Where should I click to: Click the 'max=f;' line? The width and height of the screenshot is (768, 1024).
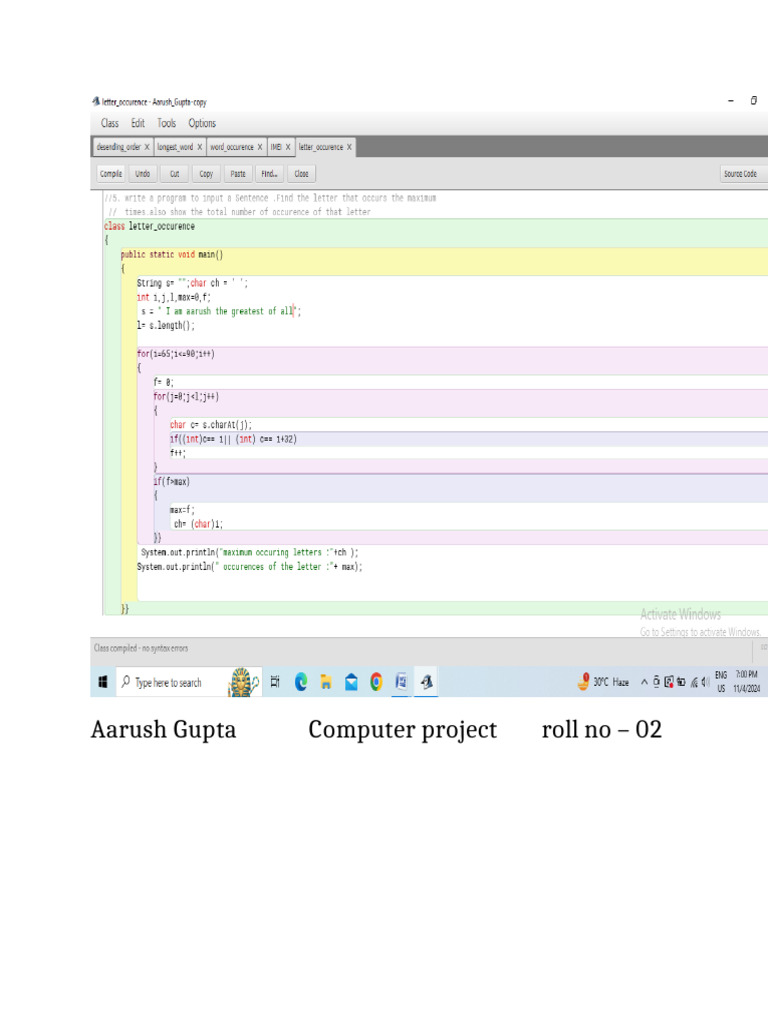[182, 509]
